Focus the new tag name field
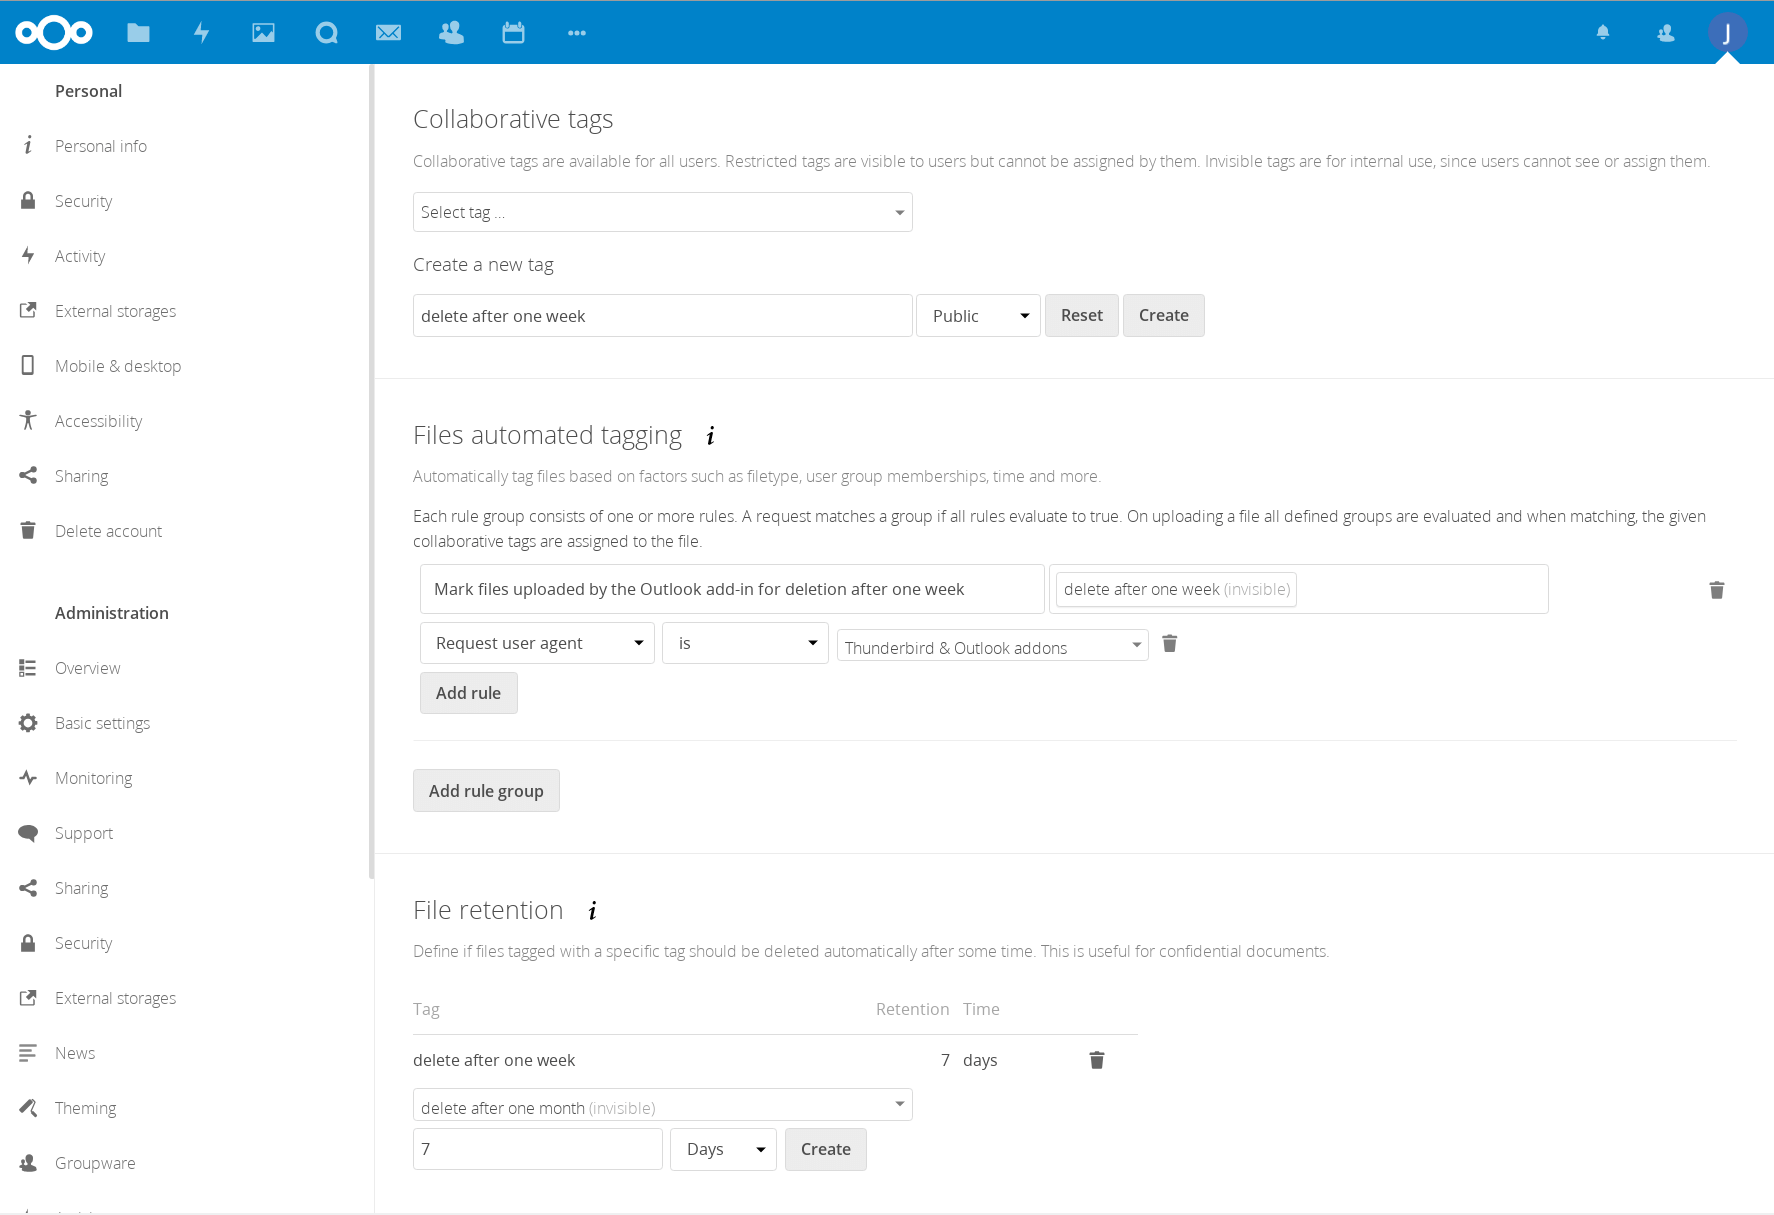Viewport: 1774px width, 1215px height. [662, 316]
